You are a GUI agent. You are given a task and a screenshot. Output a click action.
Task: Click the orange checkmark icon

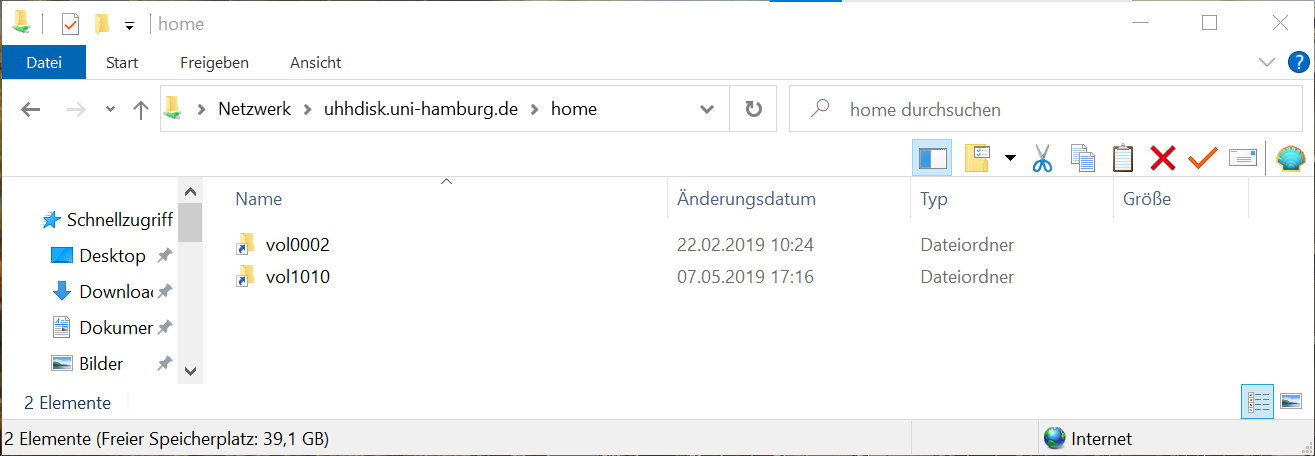point(1202,158)
